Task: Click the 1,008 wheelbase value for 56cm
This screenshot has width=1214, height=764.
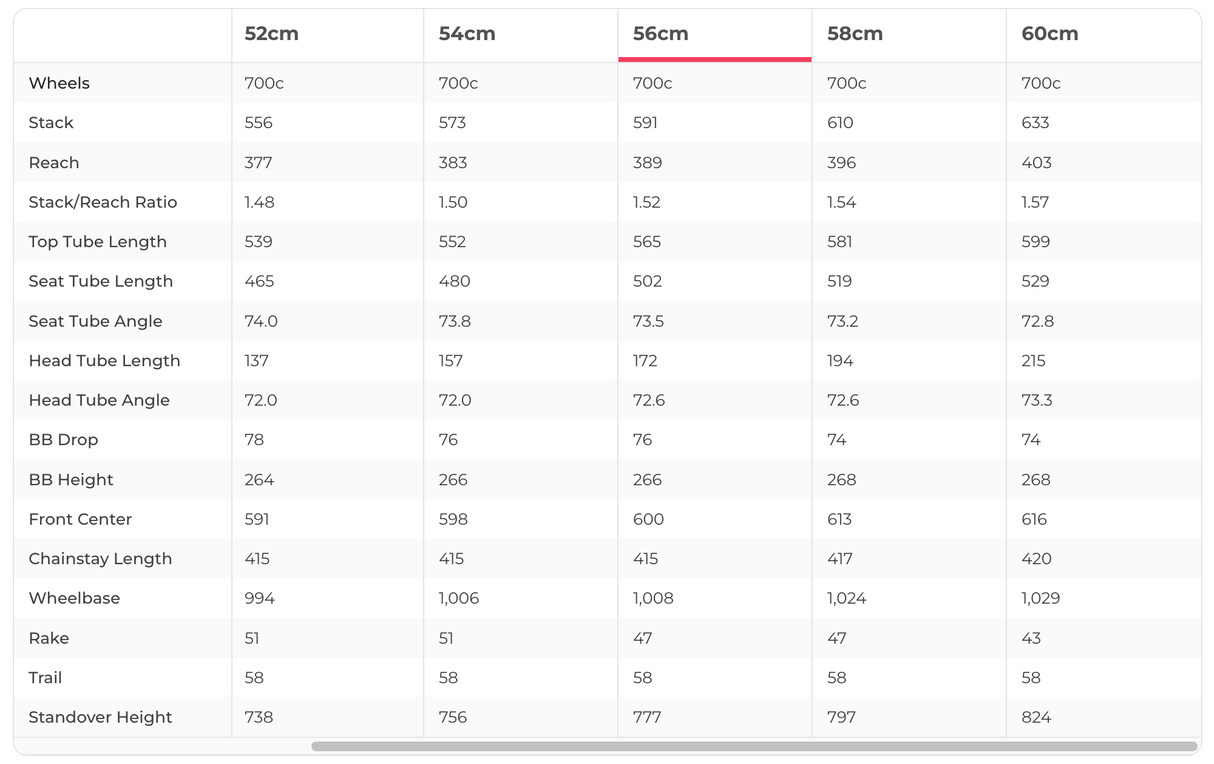Action: (x=653, y=598)
